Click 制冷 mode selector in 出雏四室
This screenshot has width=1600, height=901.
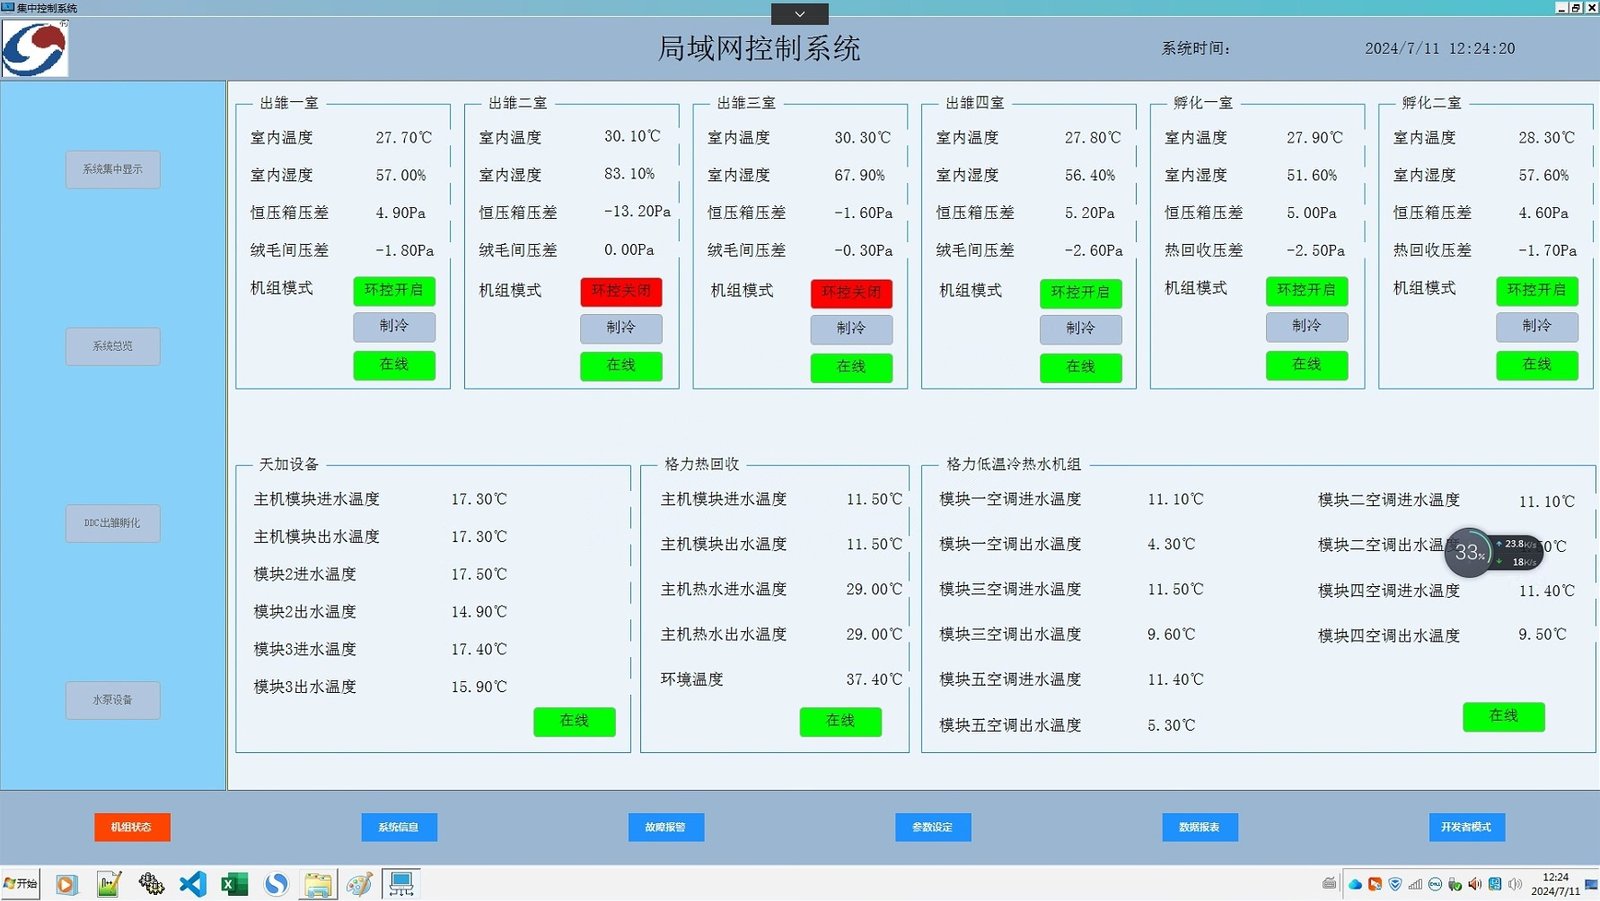(x=1080, y=328)
